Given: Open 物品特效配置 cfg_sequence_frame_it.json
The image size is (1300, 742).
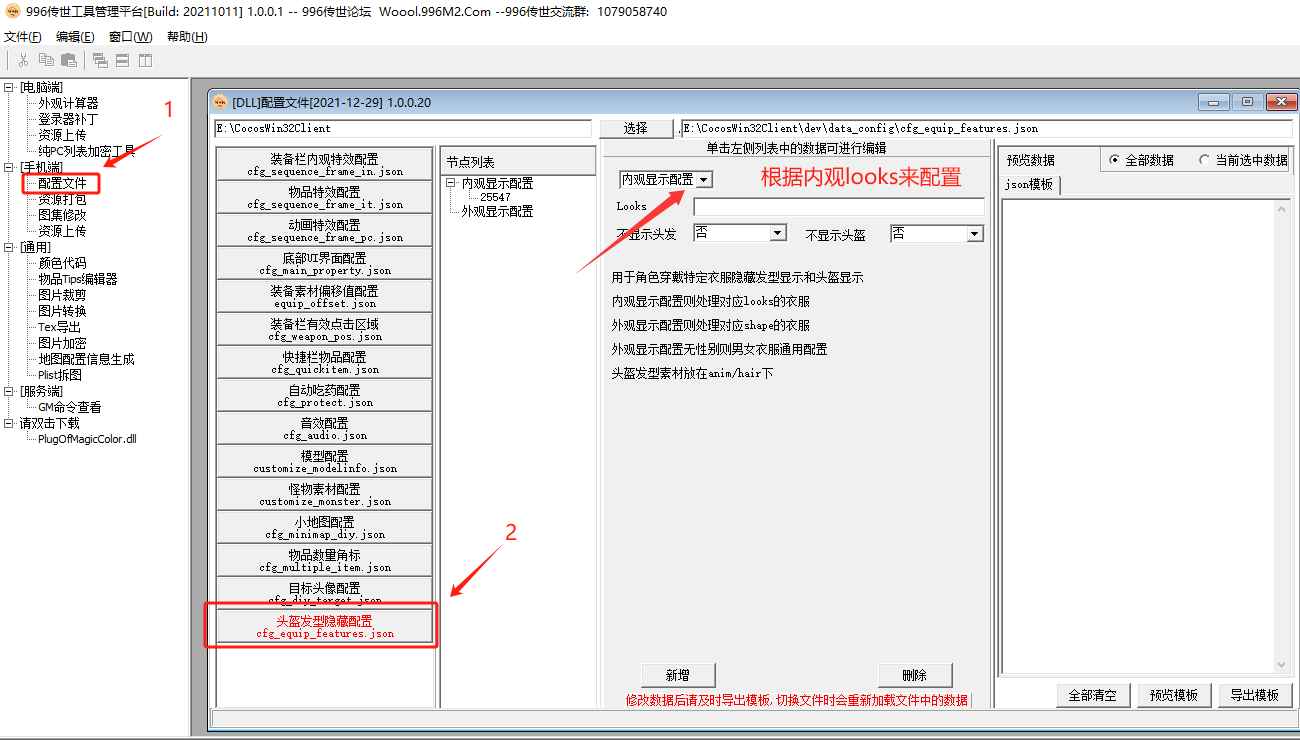Looking at the screenshot, I should [x=325, y=198].
